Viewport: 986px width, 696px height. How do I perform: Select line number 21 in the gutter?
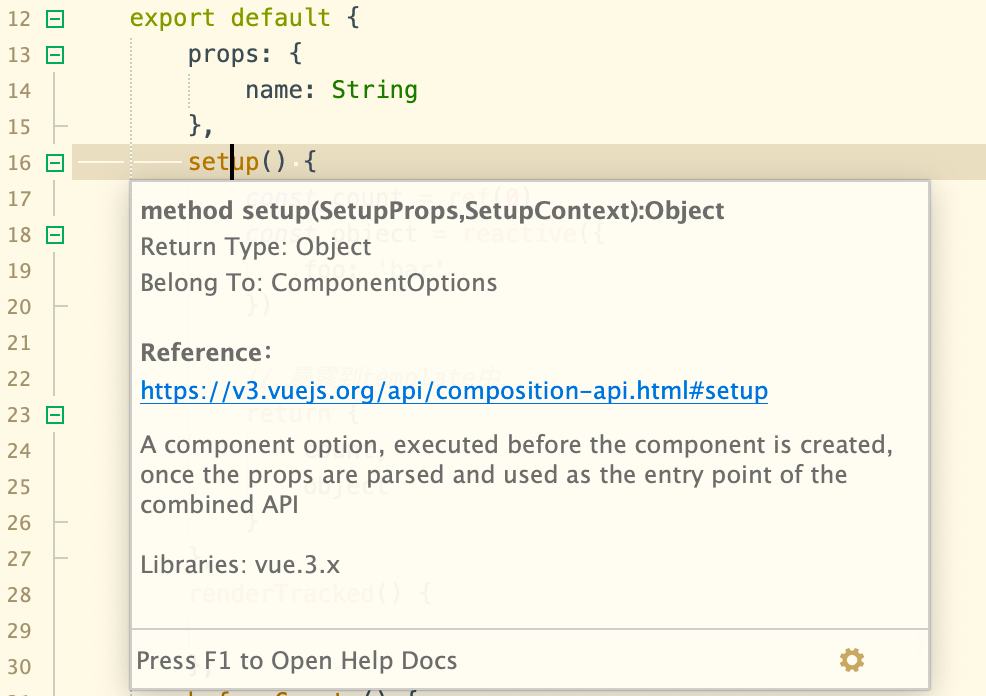point(19,343)
